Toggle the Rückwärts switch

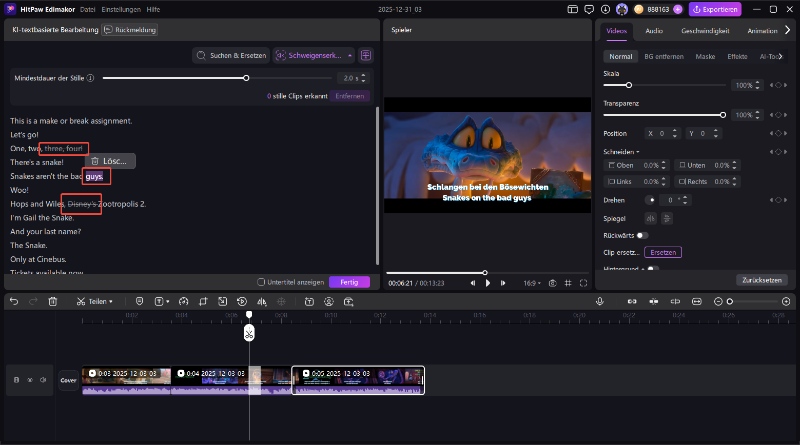(643, 235)
